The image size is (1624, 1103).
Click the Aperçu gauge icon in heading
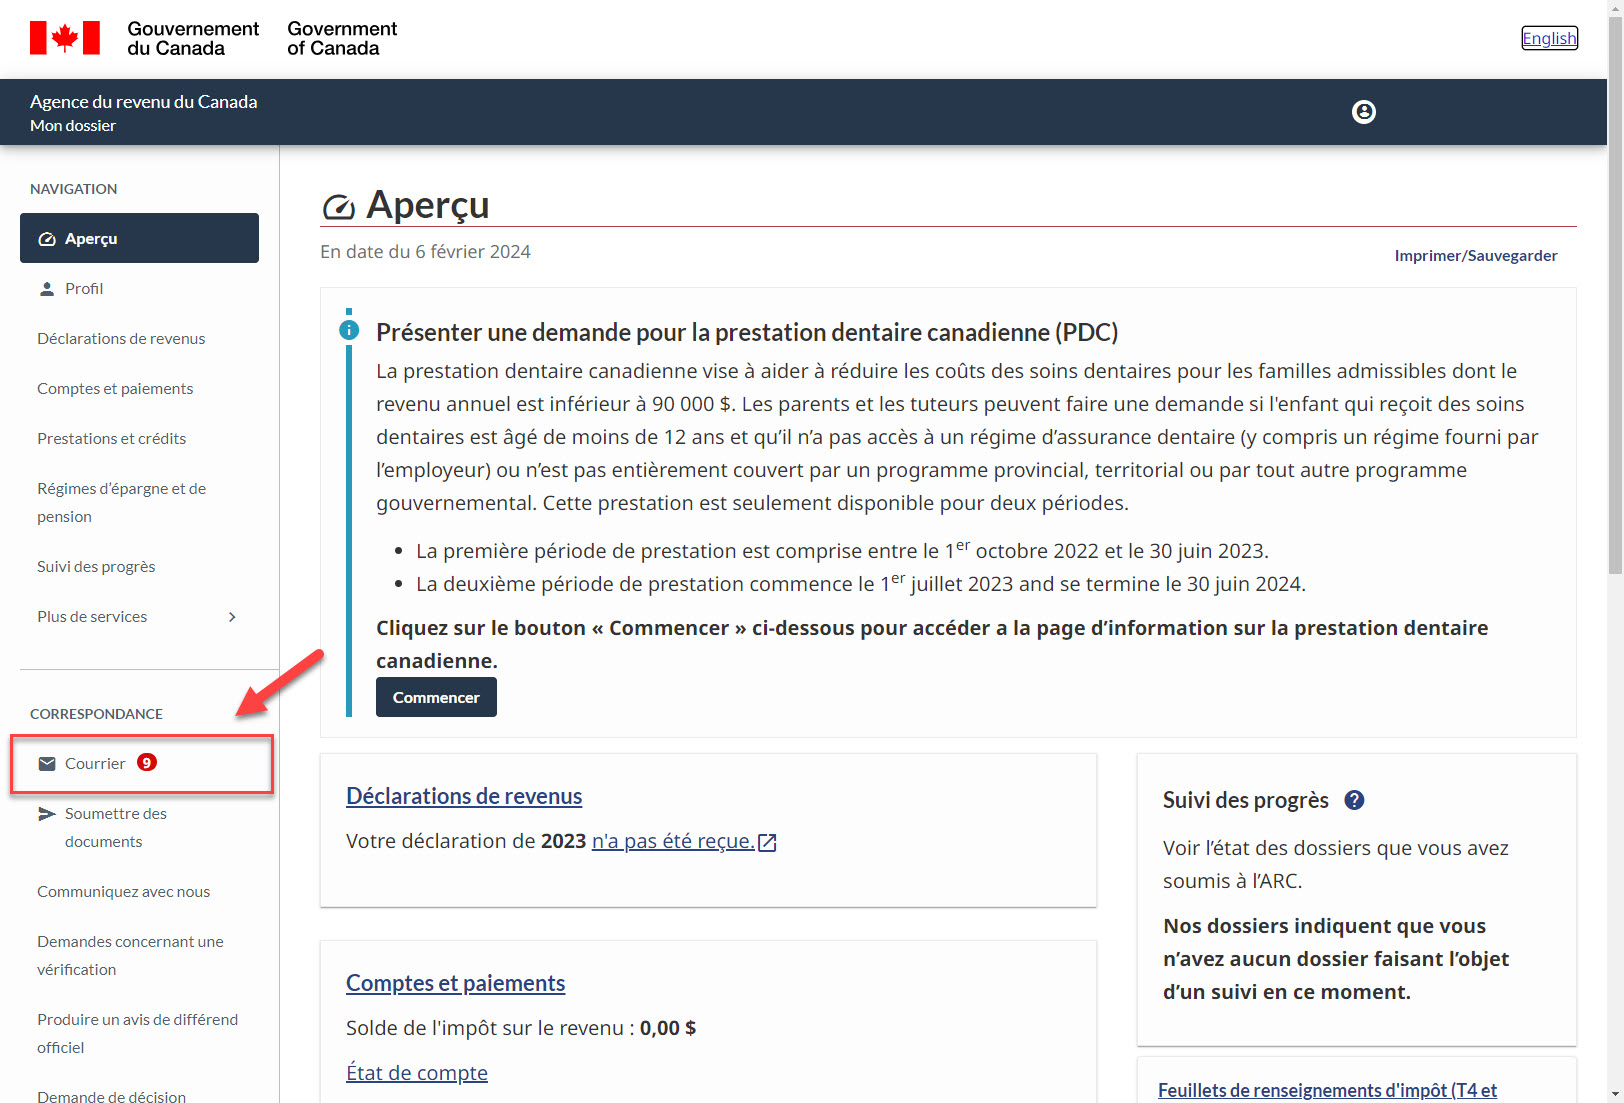coord(339,207)
